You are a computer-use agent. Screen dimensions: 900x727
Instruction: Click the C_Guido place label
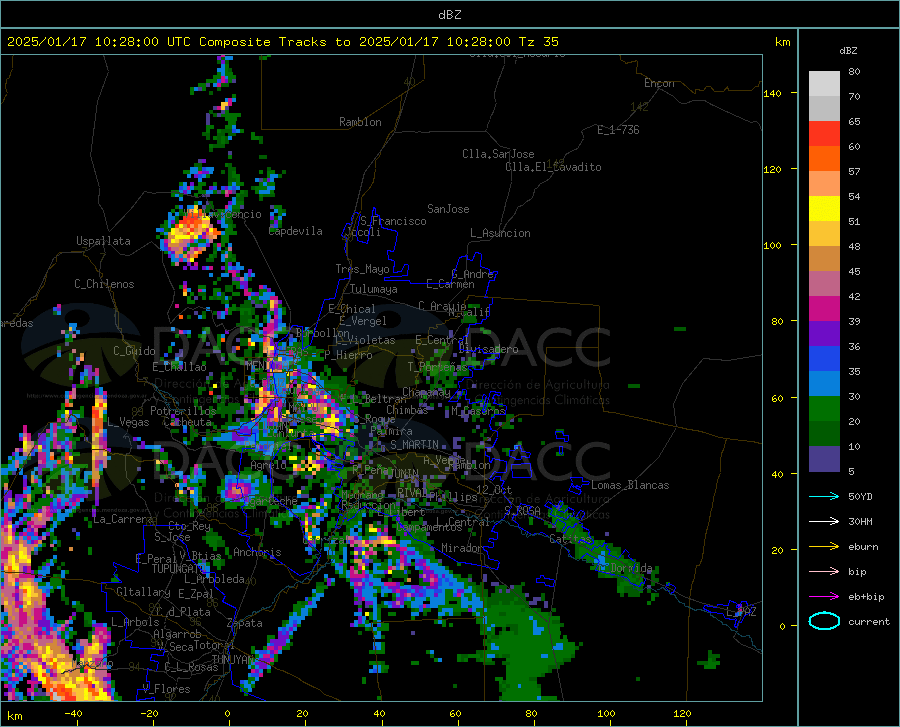click(x=134, y=351)
